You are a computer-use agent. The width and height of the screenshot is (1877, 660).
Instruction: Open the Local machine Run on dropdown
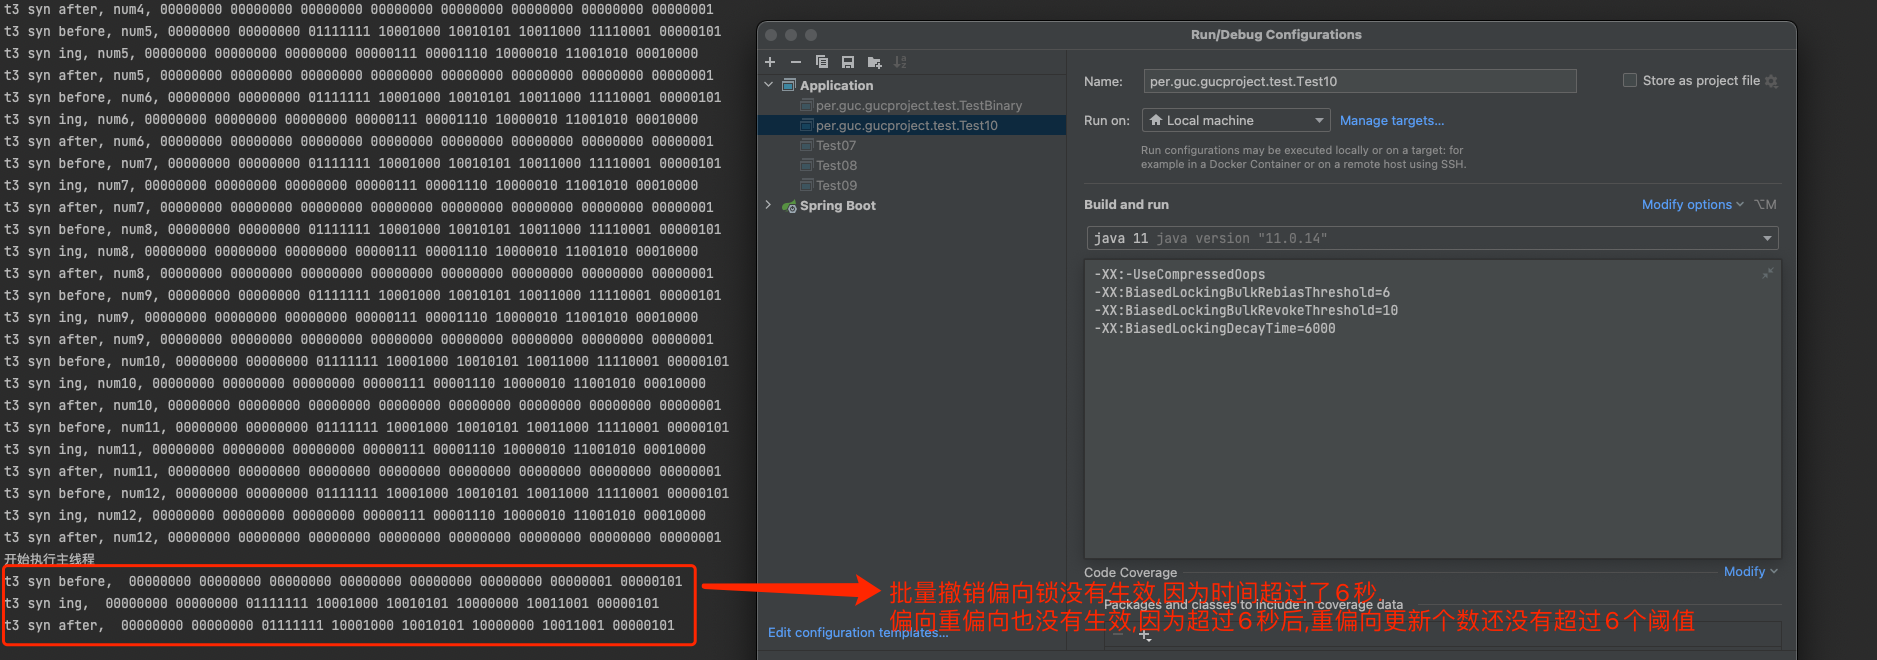pyautogui.click(x=1236, y=120)
